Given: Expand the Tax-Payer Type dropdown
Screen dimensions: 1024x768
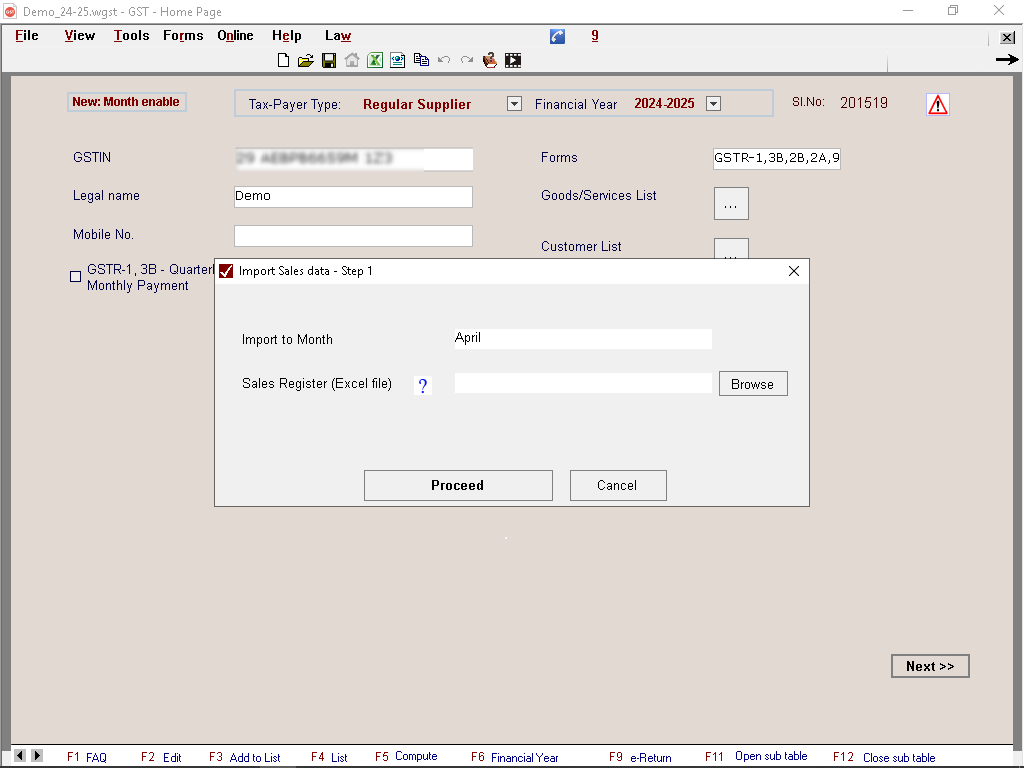Looking at the screenshot, I should 514,104.
